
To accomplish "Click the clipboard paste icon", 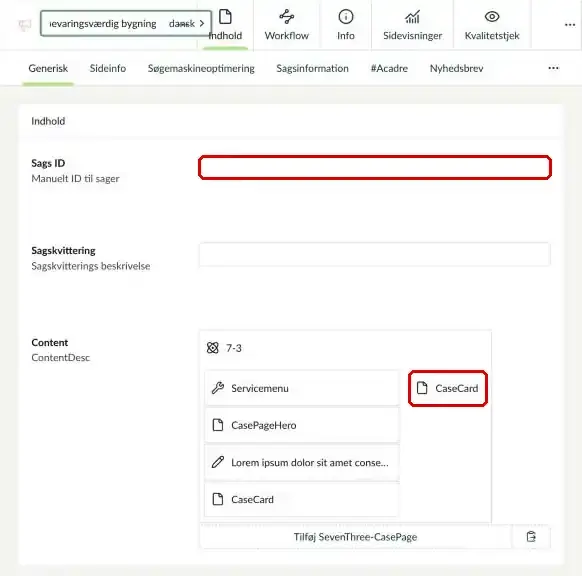I will click(531, 537).
